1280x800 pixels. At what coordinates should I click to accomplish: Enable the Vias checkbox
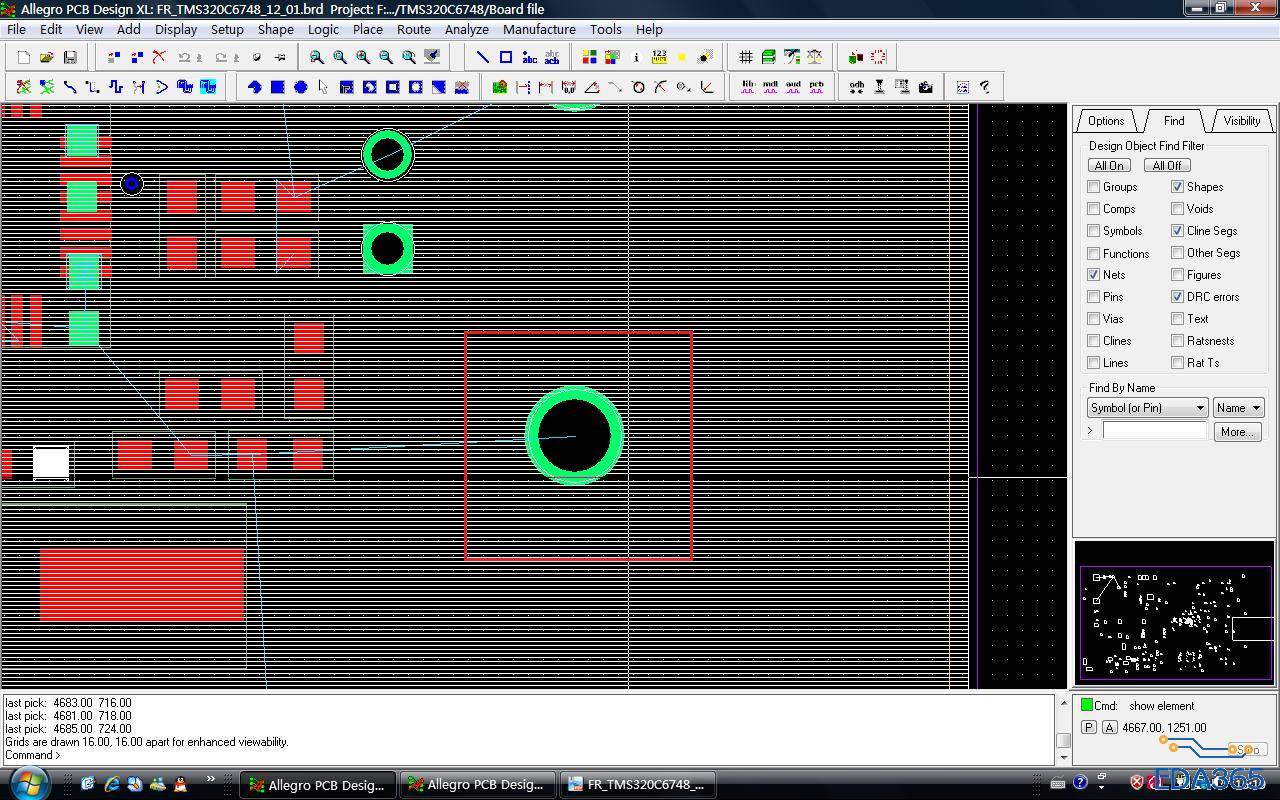point(1093,319)
